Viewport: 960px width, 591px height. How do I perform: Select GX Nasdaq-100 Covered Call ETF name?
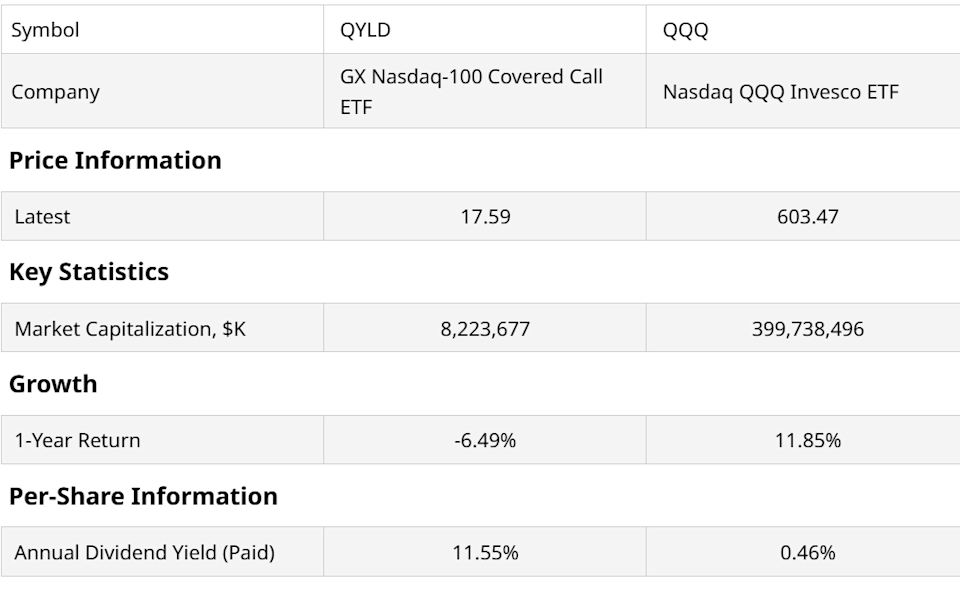click(x=471, y=92)
